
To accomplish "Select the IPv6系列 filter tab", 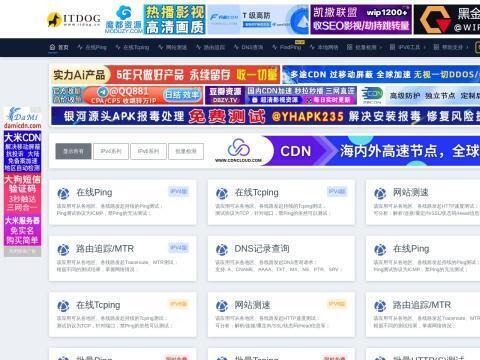I will pos(148,151).
